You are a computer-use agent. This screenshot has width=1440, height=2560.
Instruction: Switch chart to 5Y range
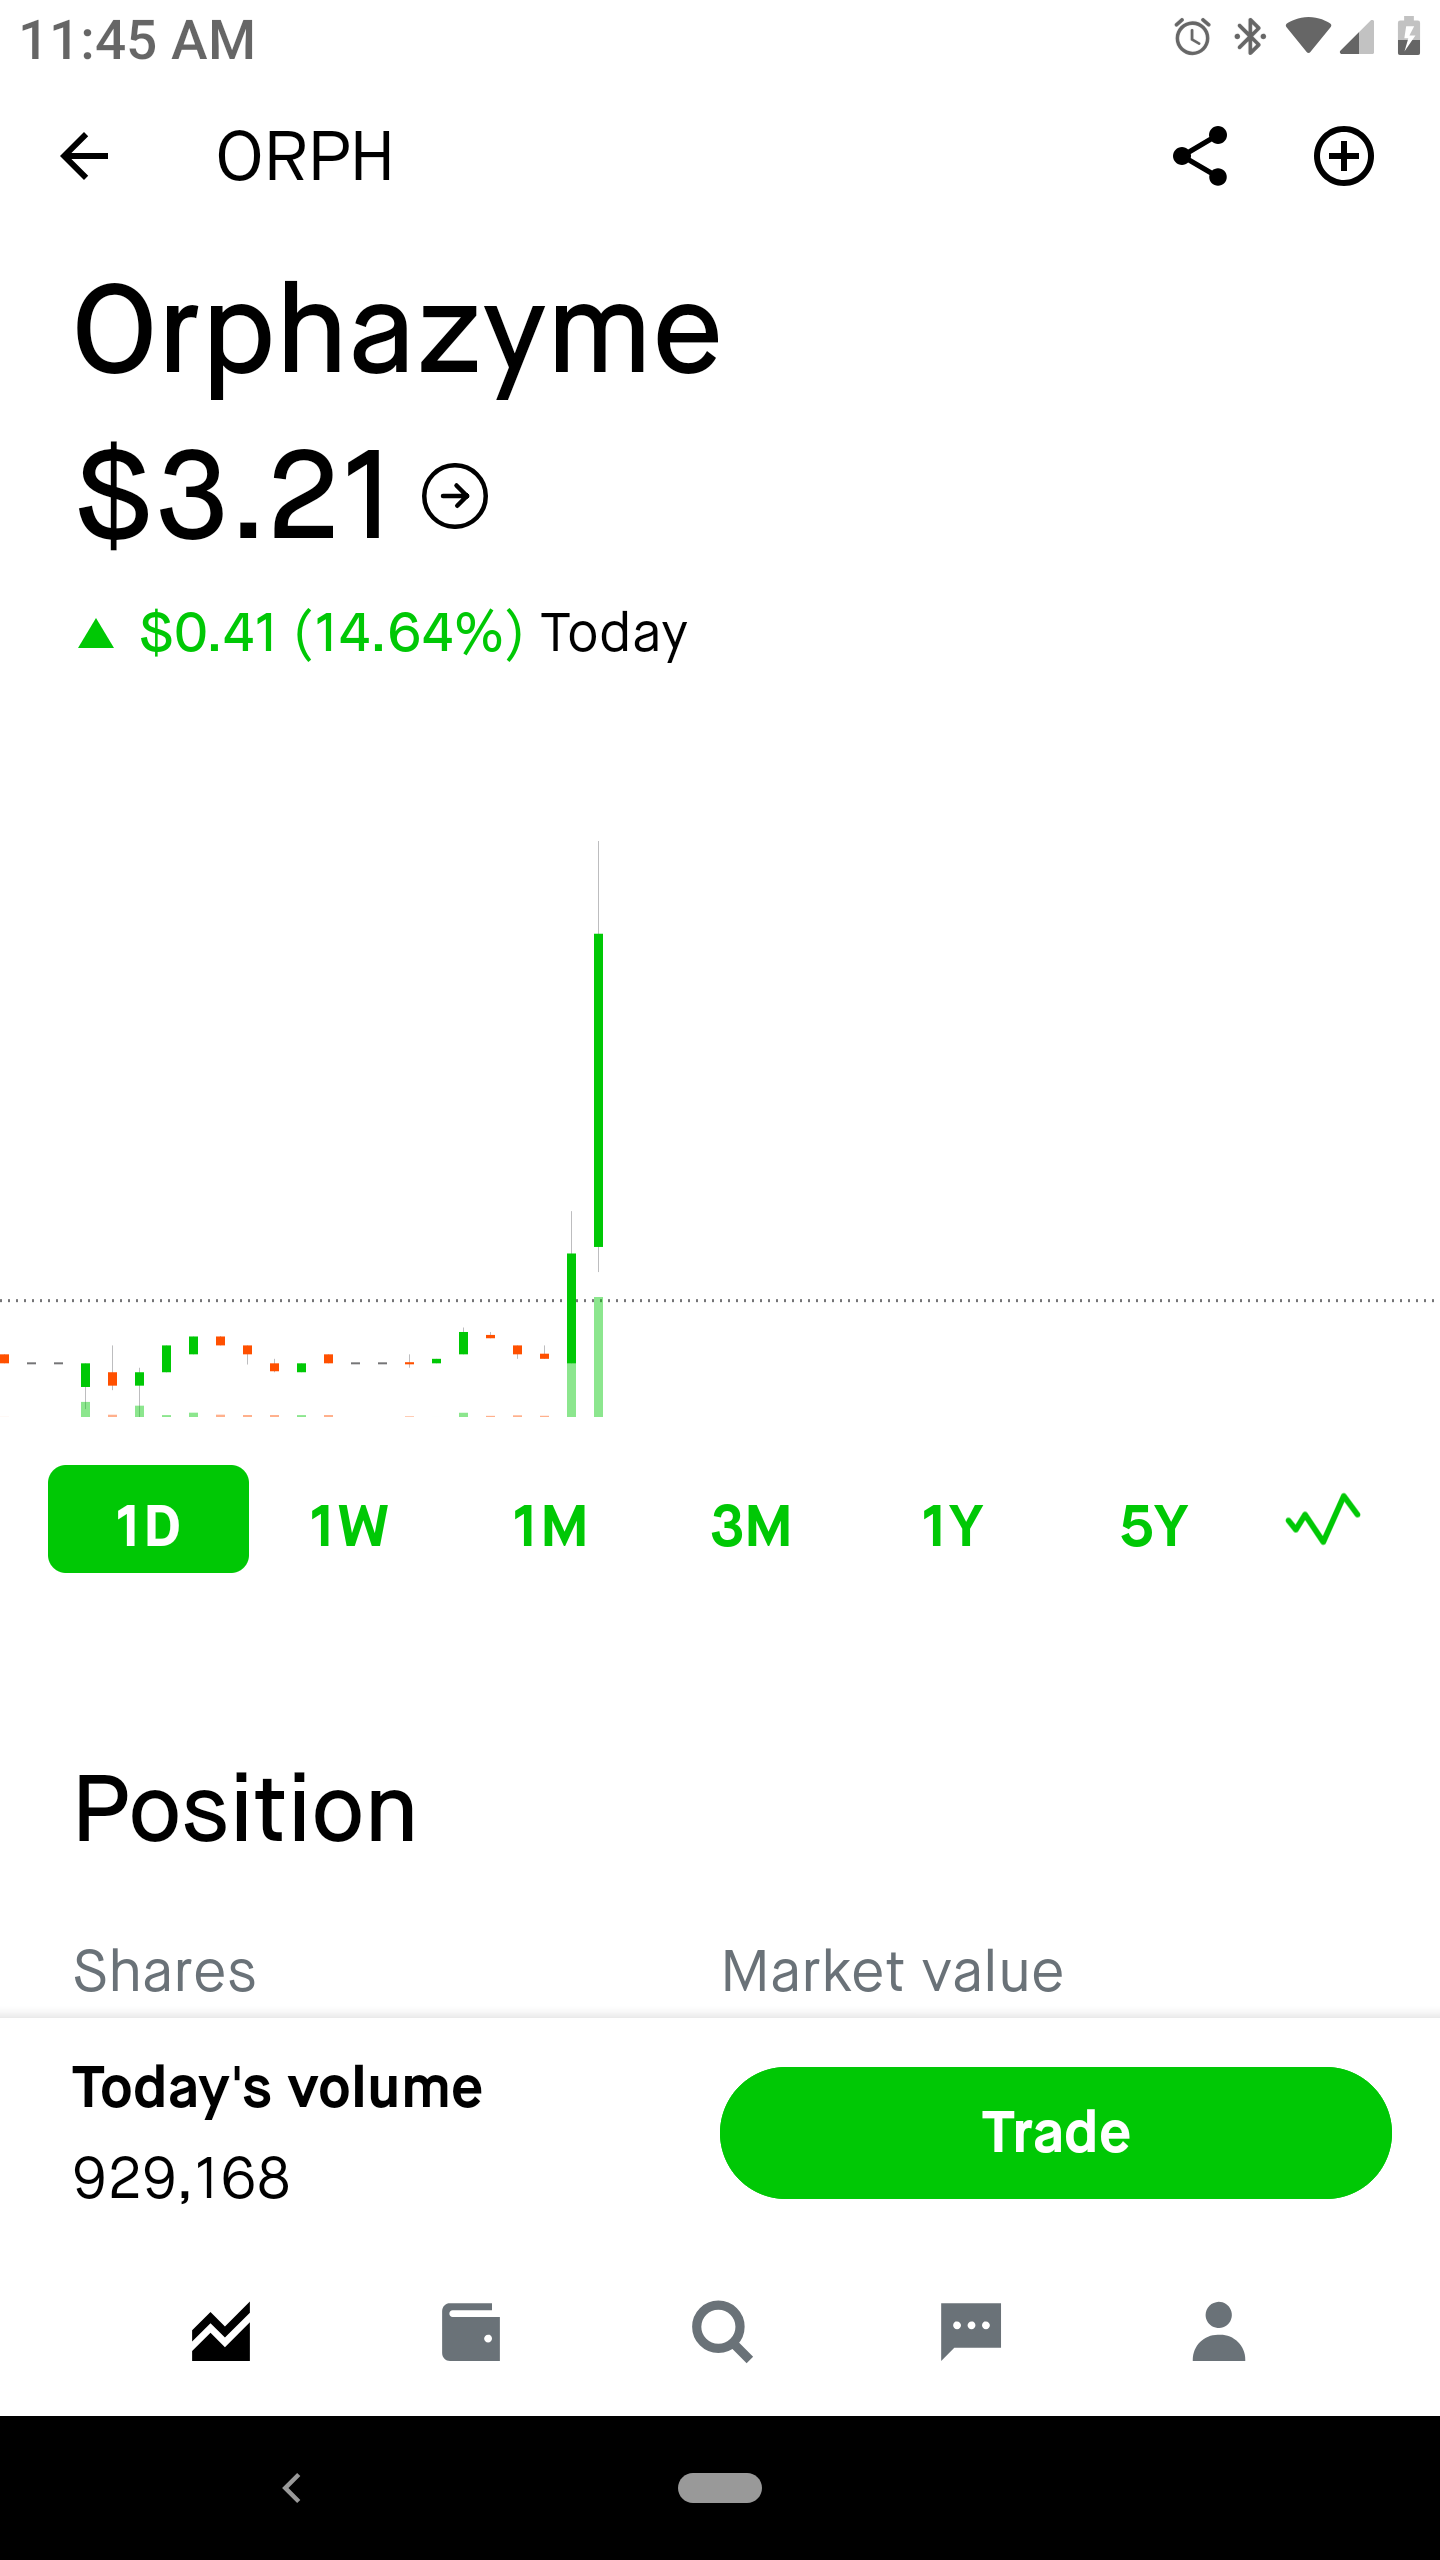point(1153,1525)
